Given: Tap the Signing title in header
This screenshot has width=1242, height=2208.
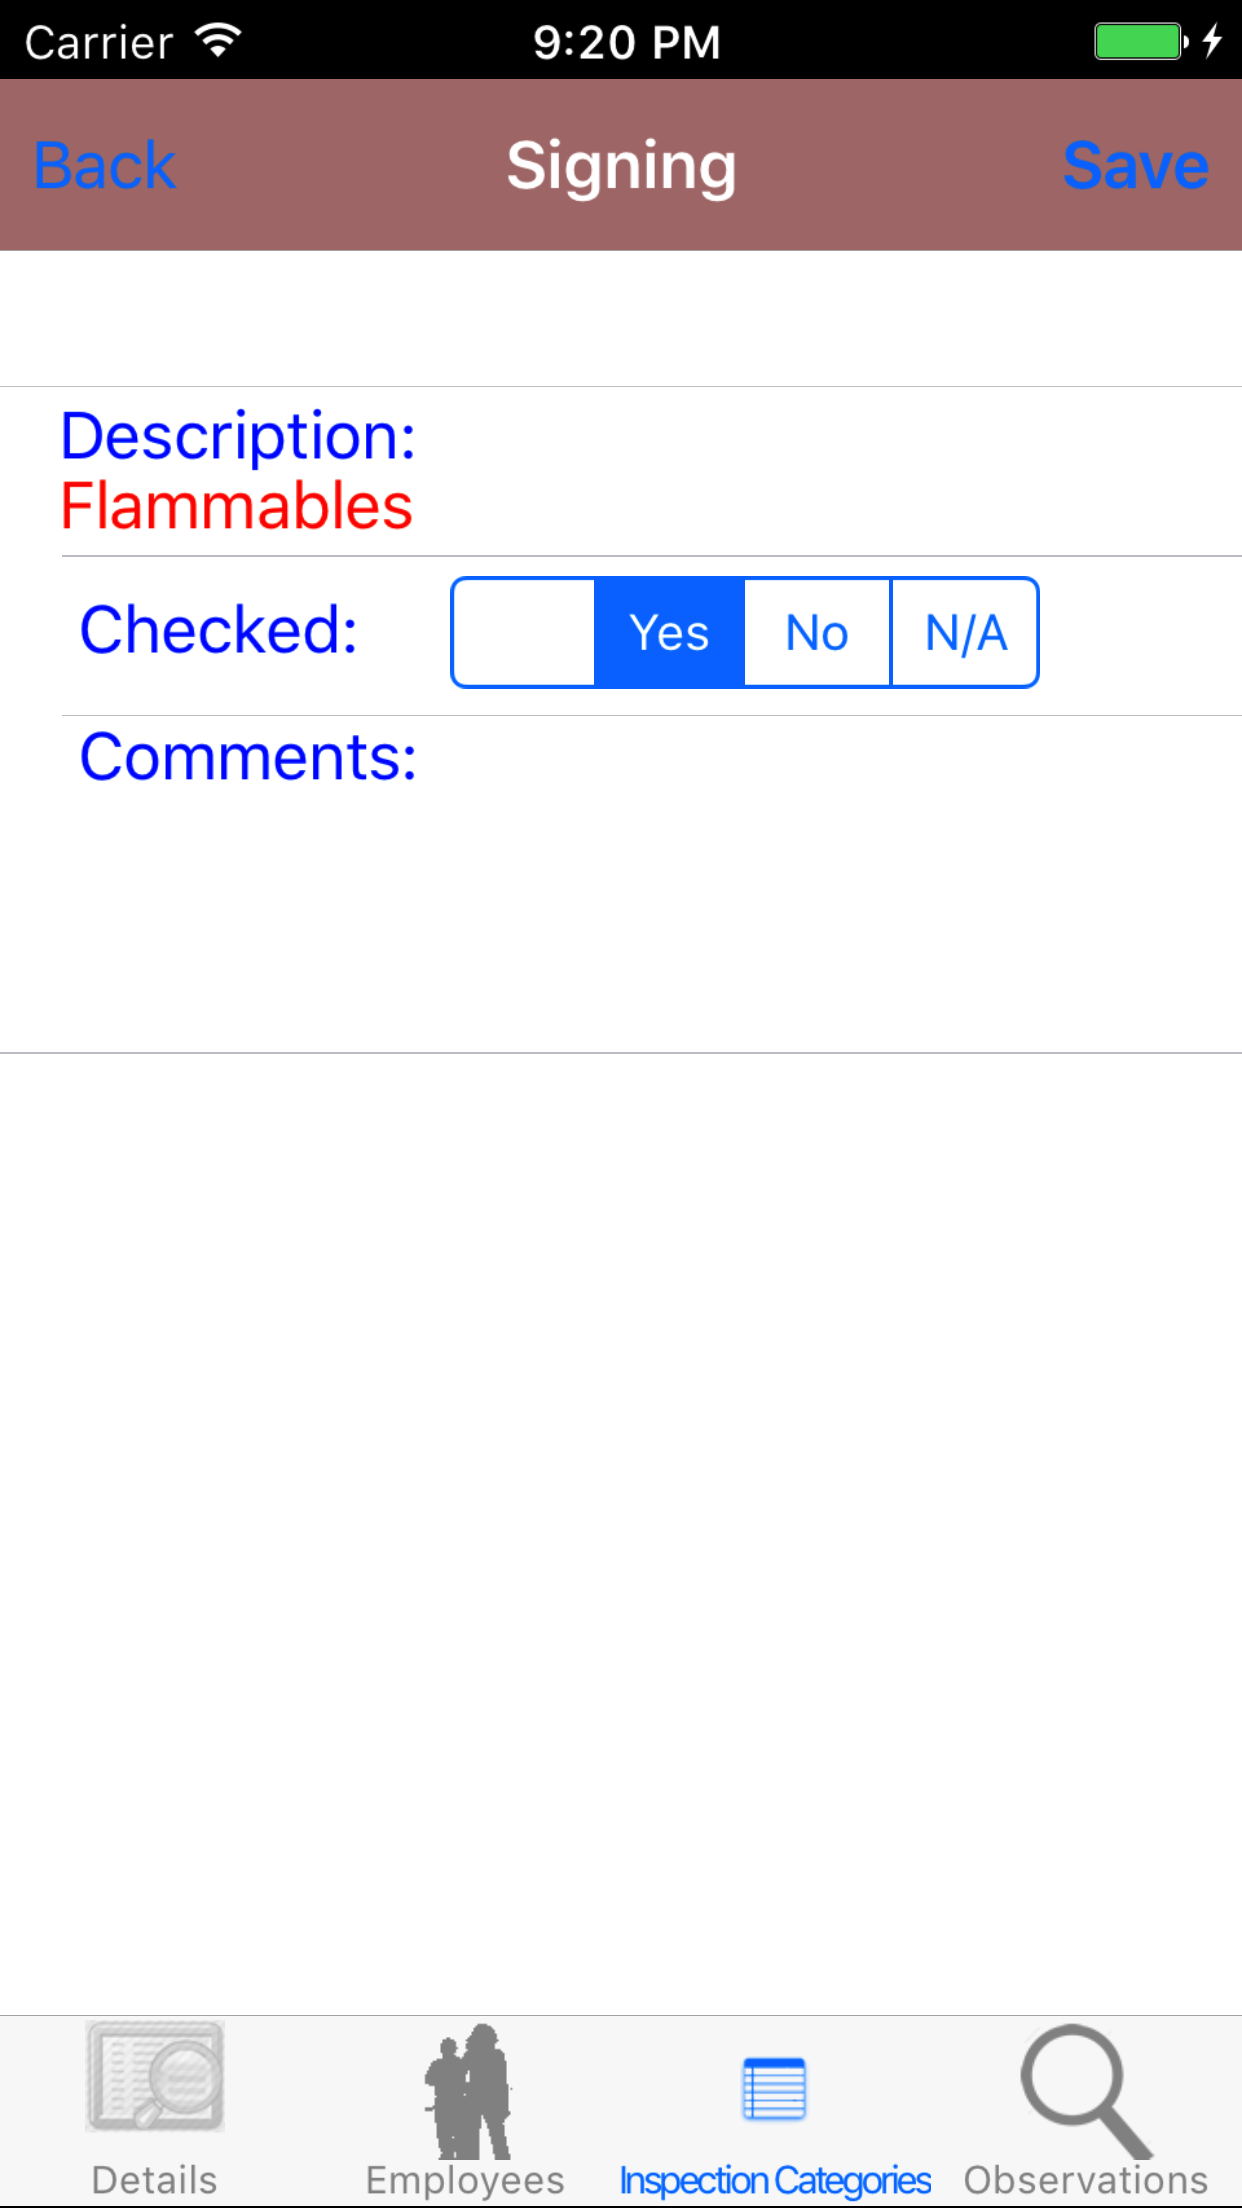Looking at the screenshot, I should click(621, 166).
